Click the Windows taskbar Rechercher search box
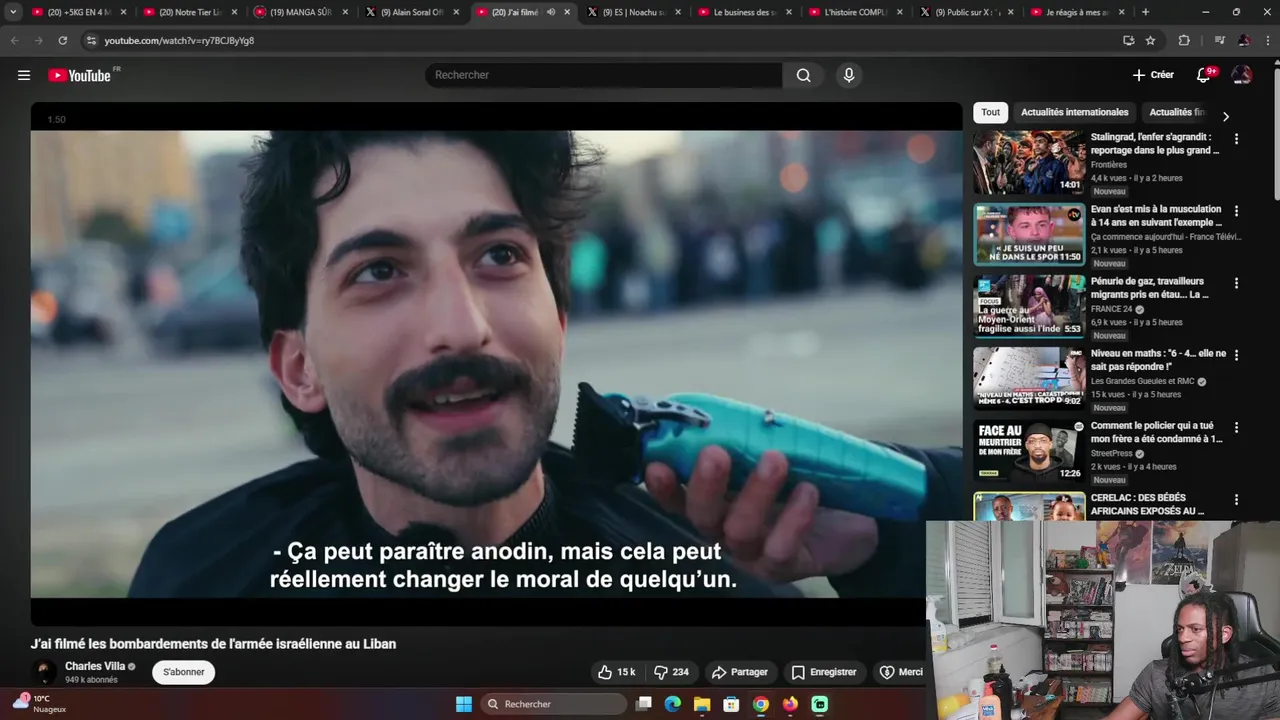 click(x=556, y=704)
